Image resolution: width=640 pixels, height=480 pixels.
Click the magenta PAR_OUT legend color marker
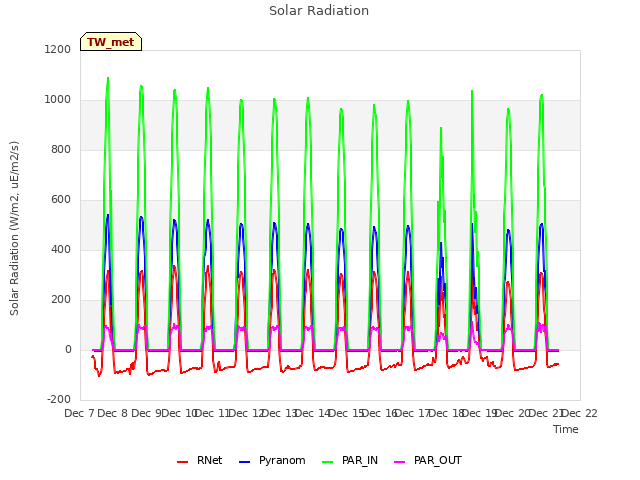(x=400, y=462)
